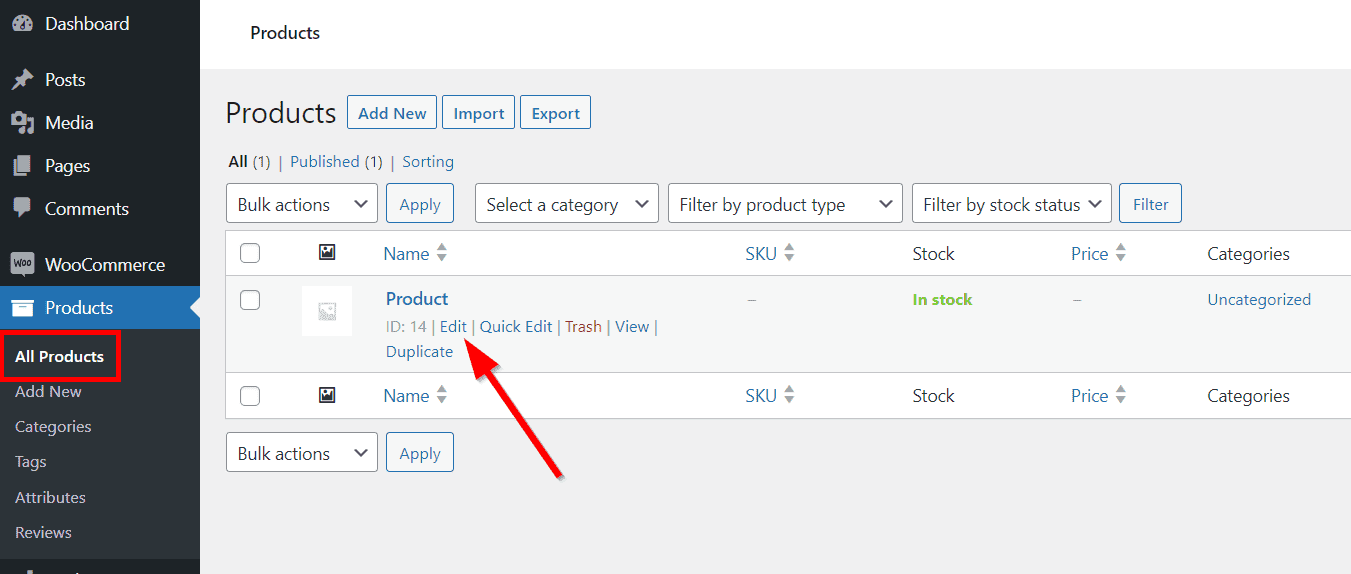The image size is (1351, 574).
Task: Sort by the Name column sort arrows in header
Action: 442,254
